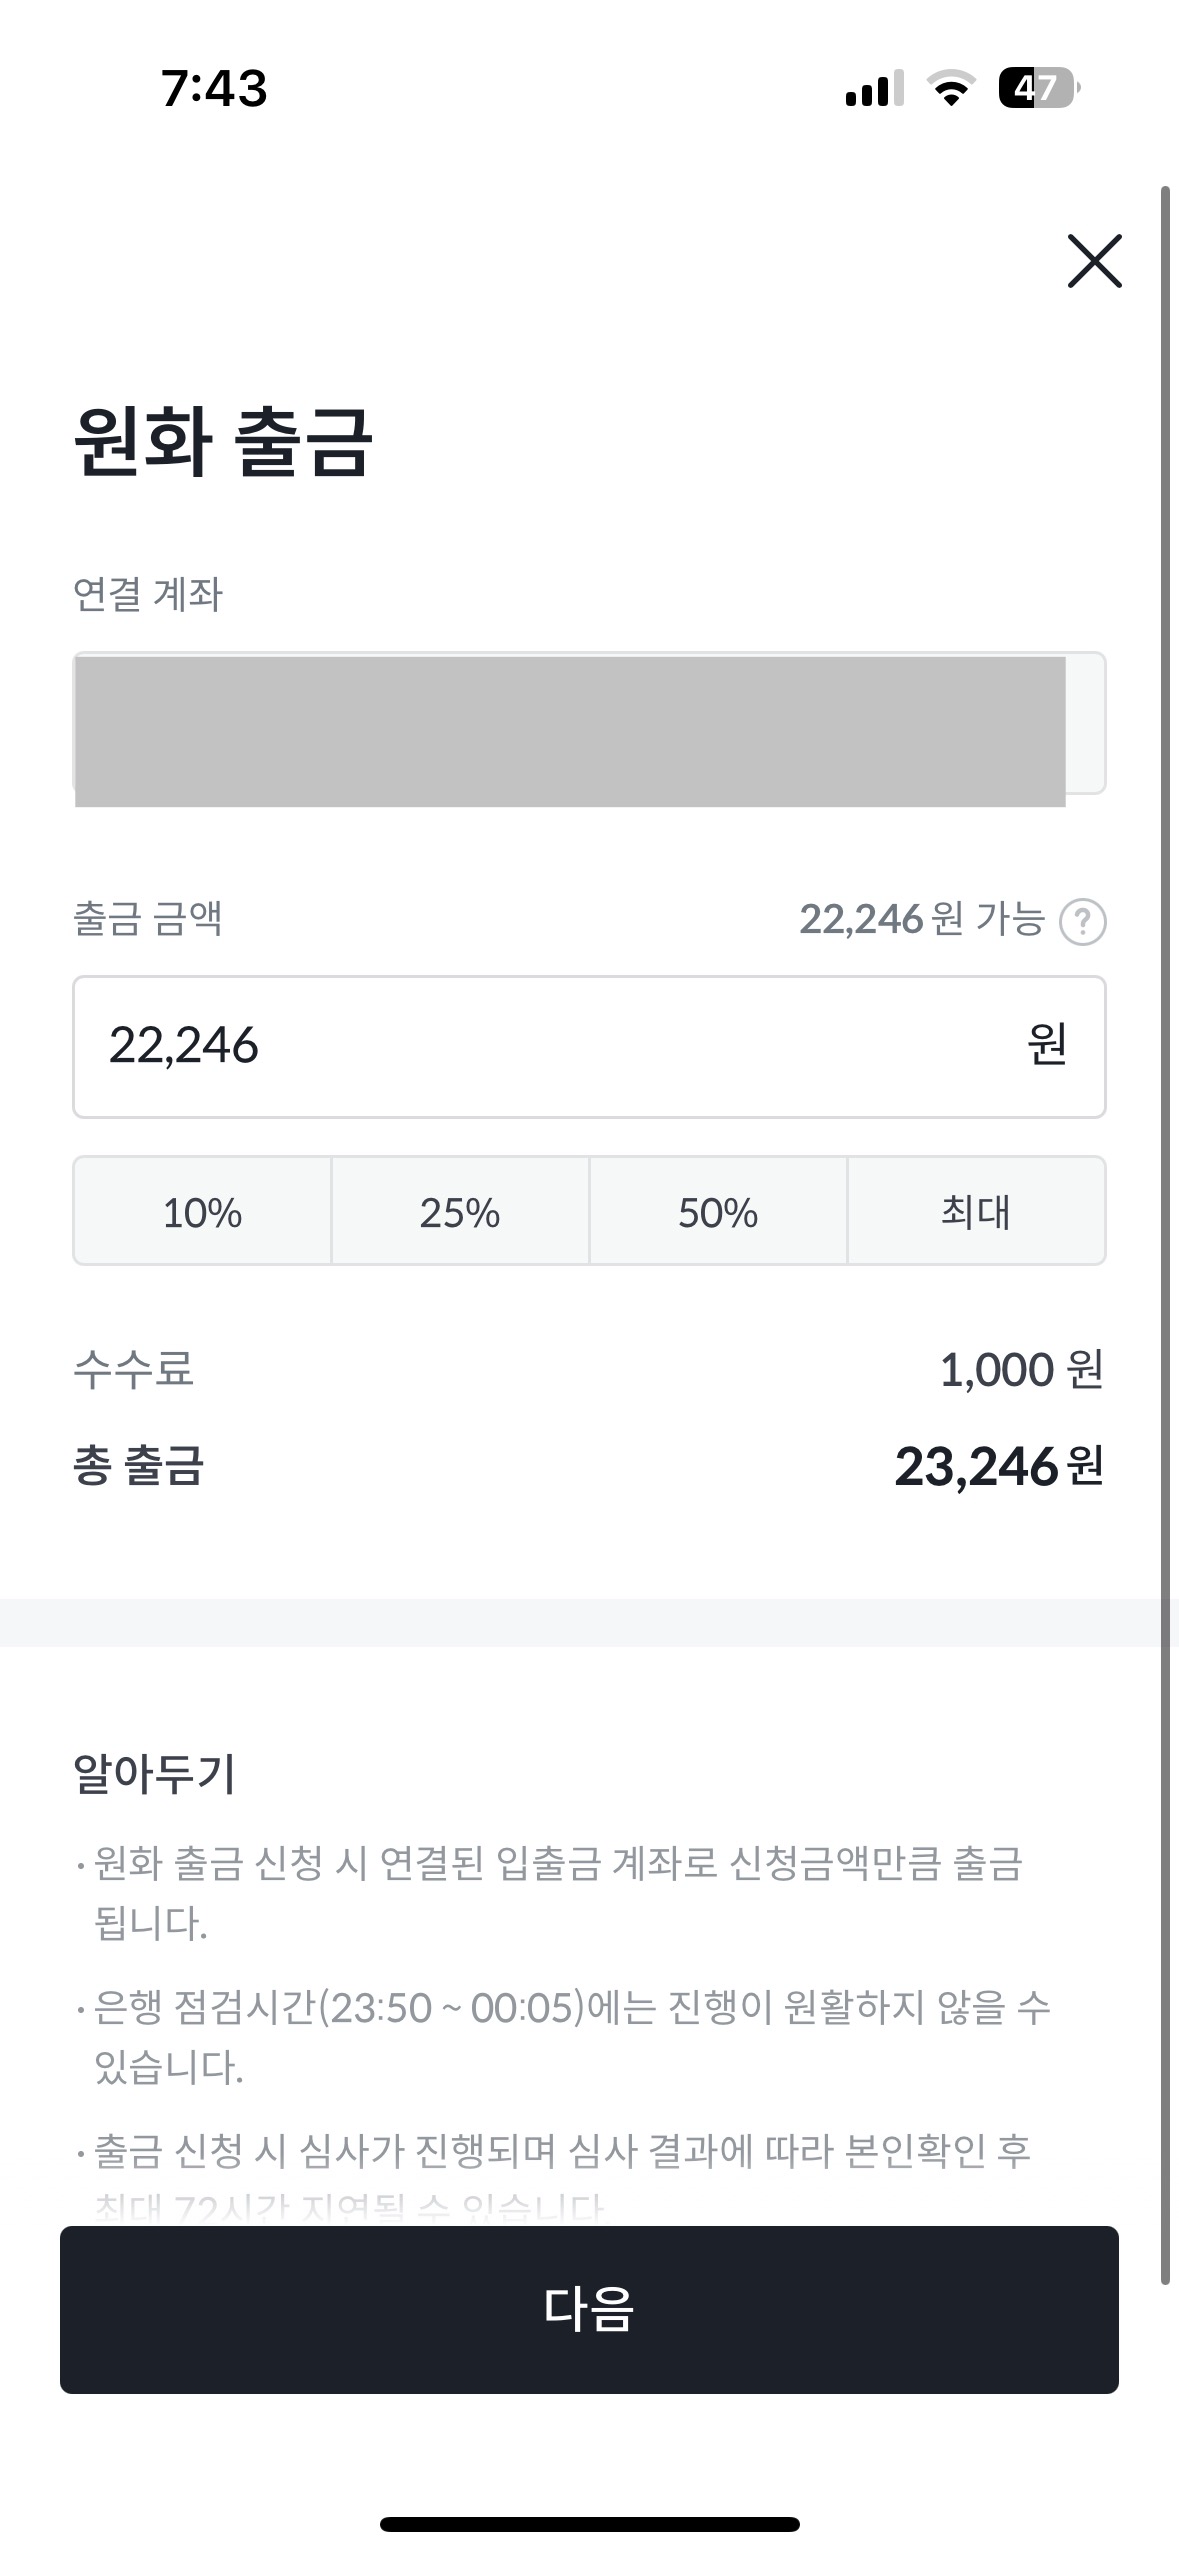Choose 최대 maximum withdrawal amount
The width and height of the screenshot is (1179, 2556).
click(976, 1212)
